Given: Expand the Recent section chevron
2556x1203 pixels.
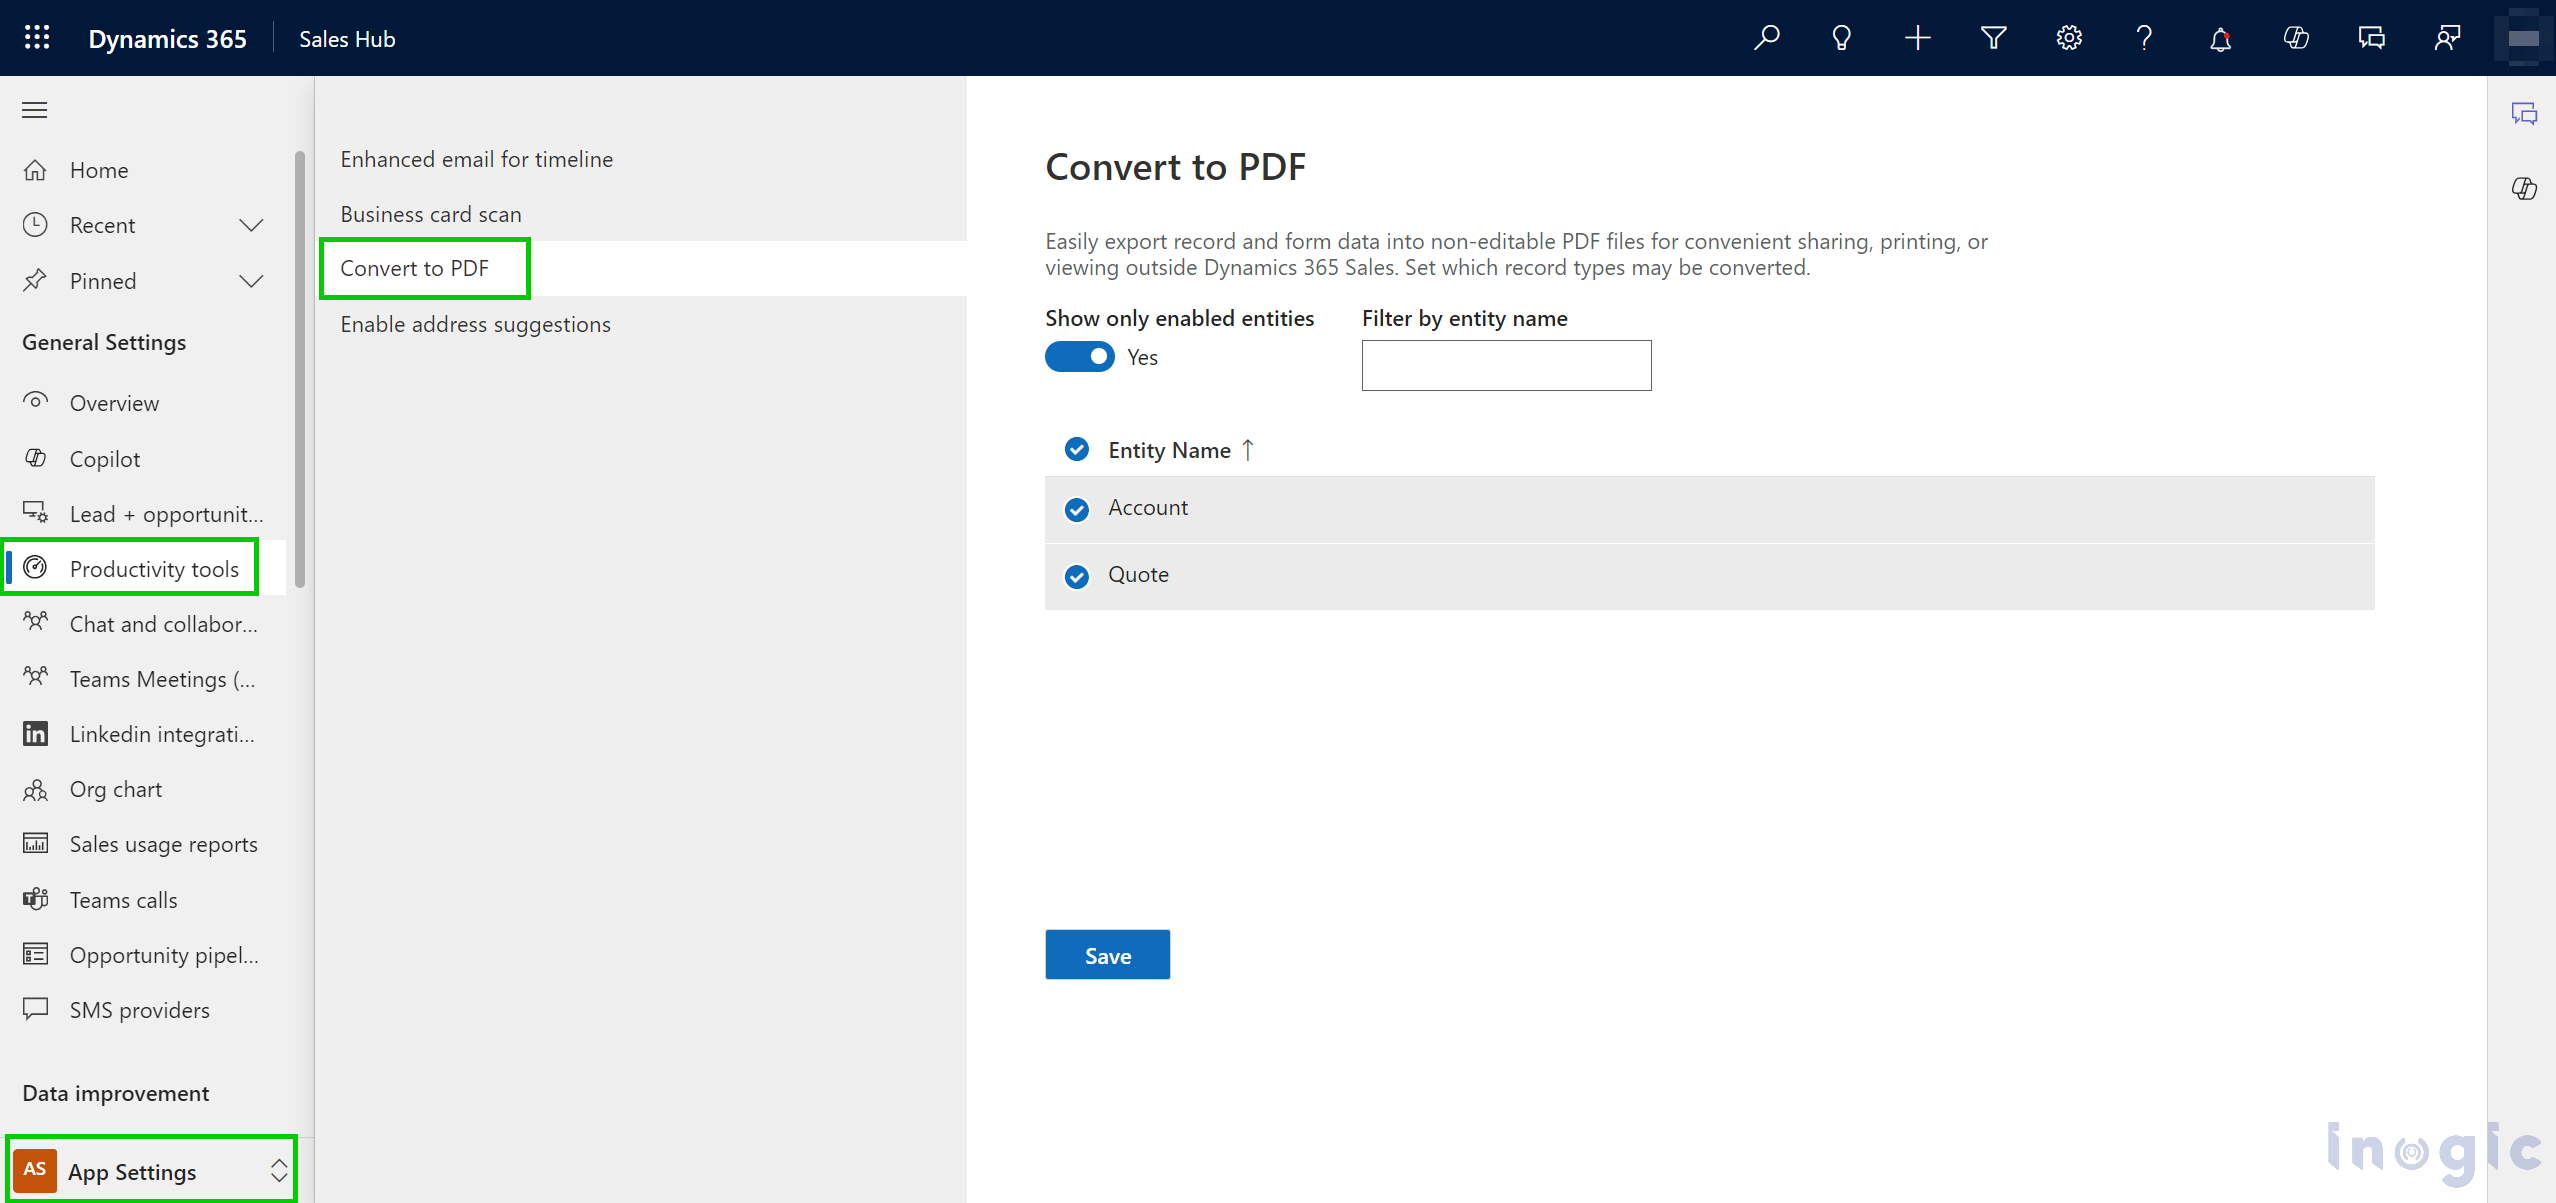Looking at the screenshot, I should 251,225.
